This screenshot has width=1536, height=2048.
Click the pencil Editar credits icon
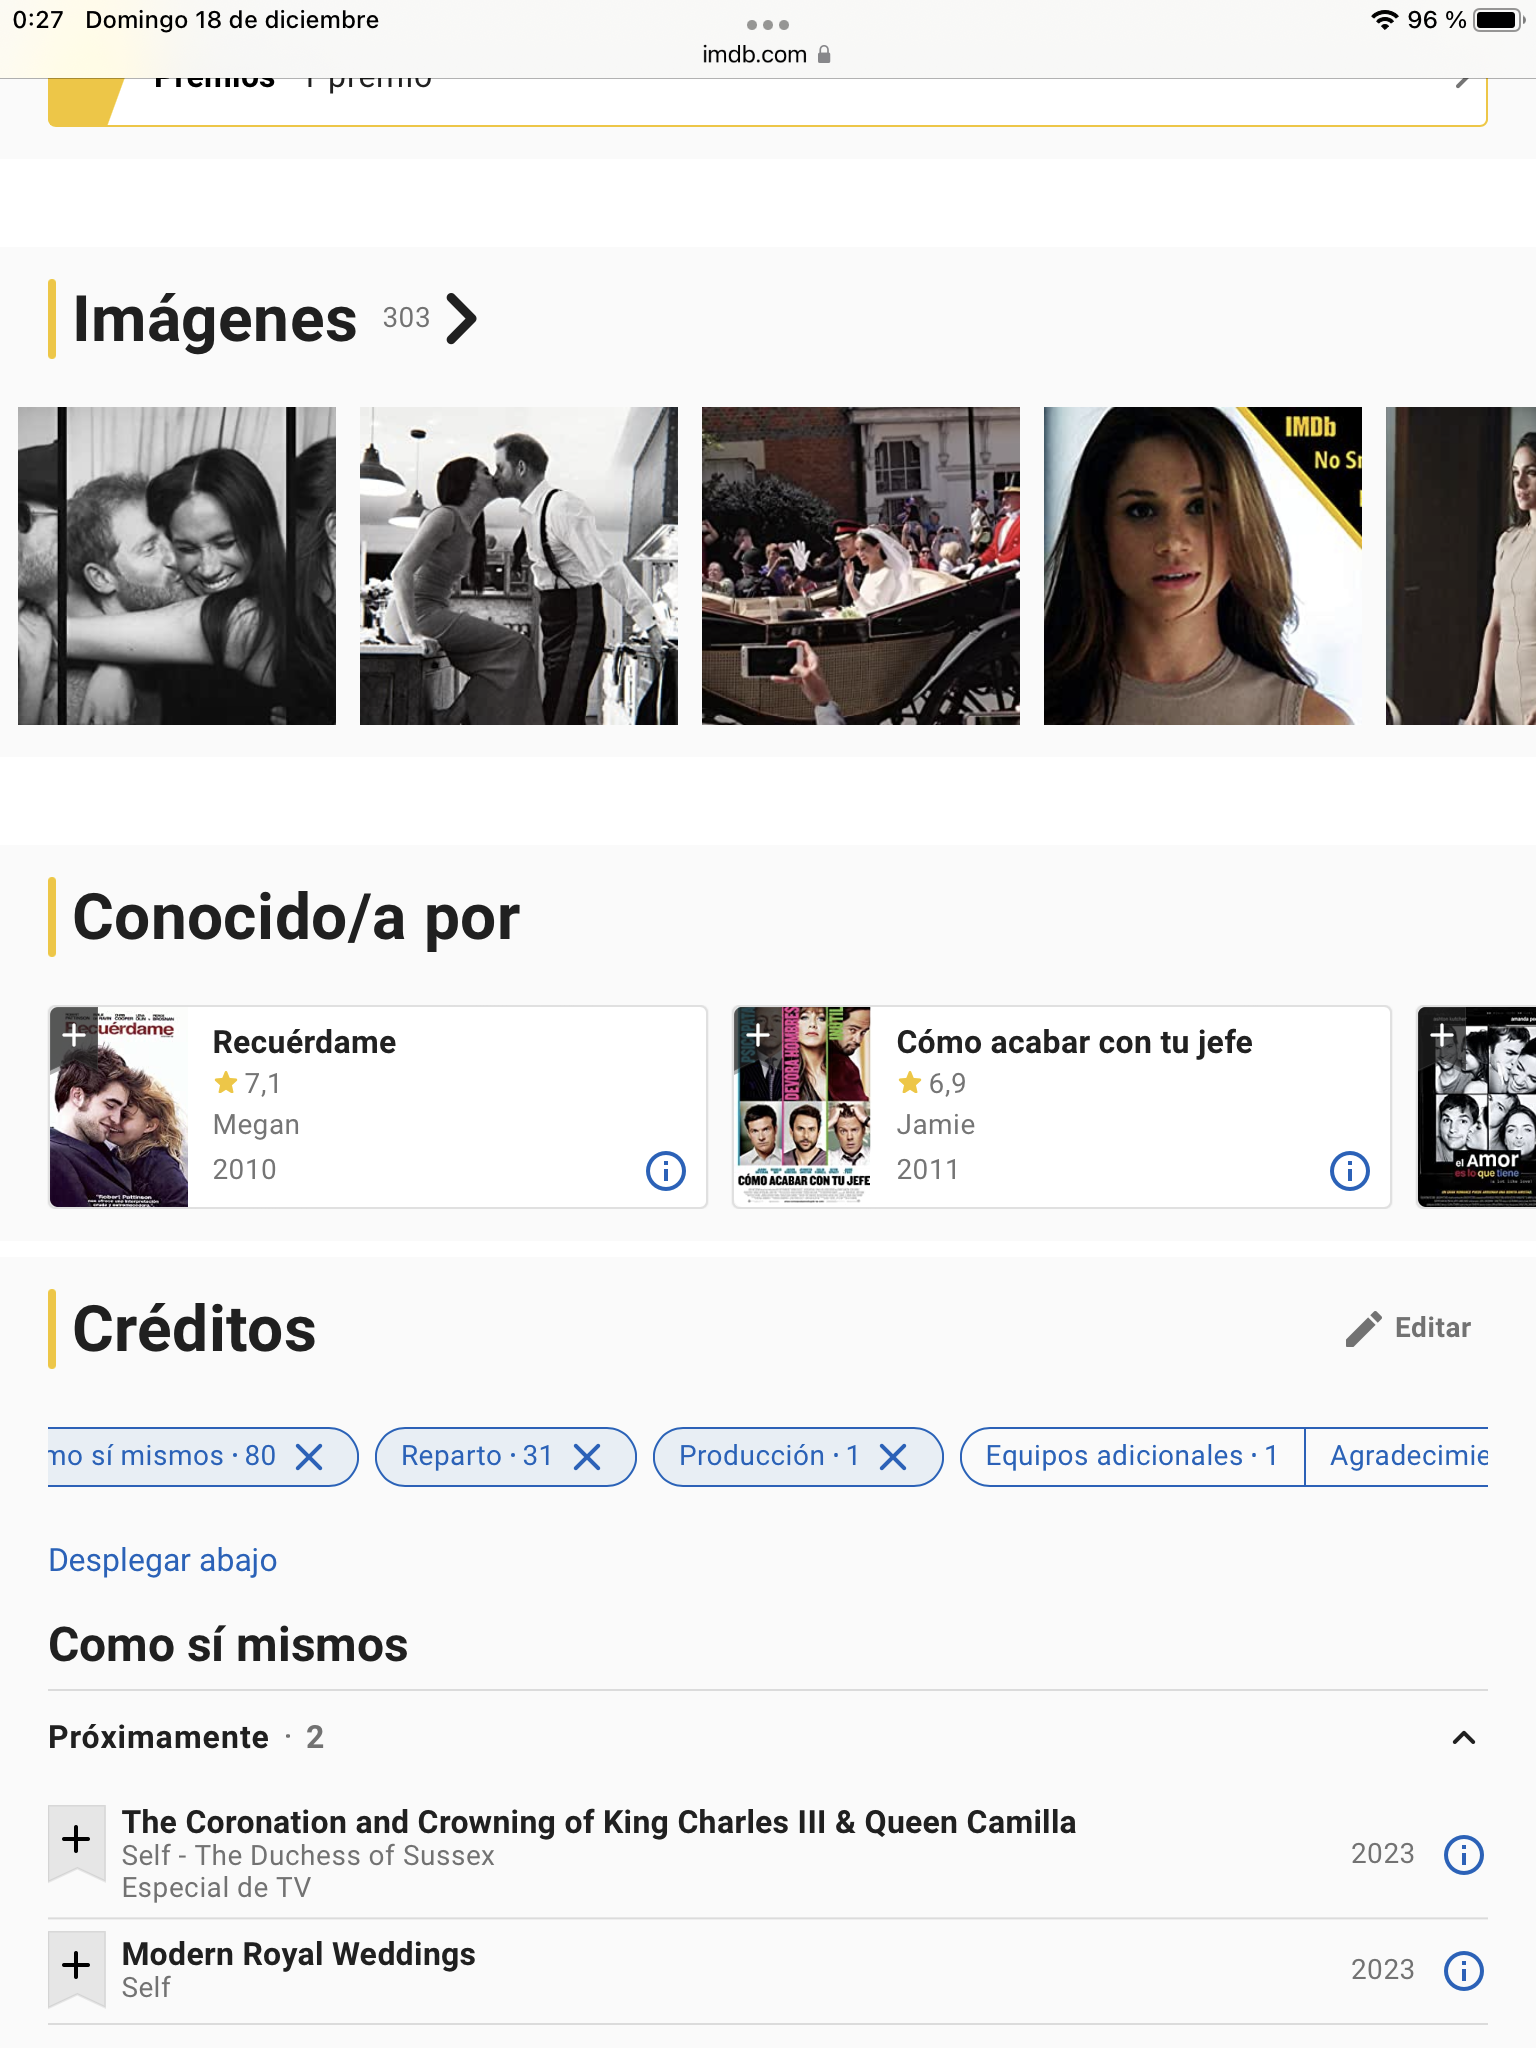tap(1363, 1328)
